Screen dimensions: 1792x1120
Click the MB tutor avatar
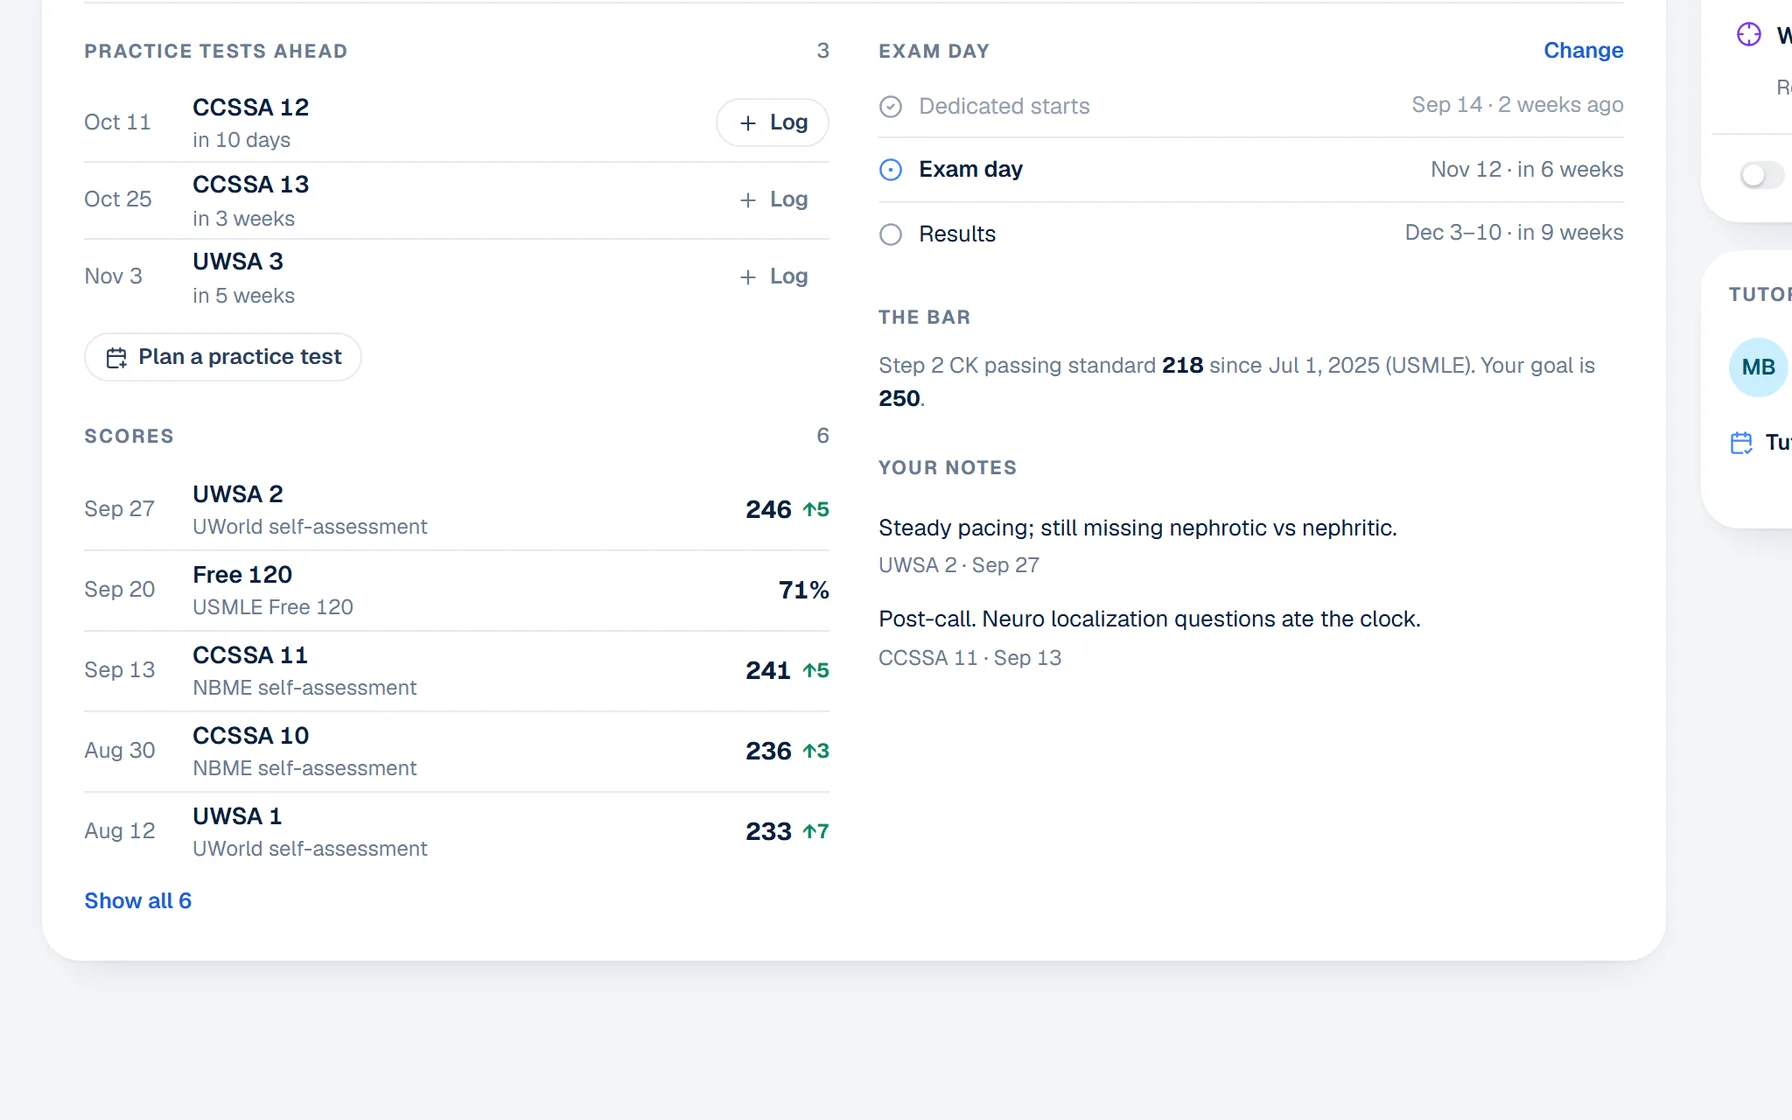[x=1757, y=367]
